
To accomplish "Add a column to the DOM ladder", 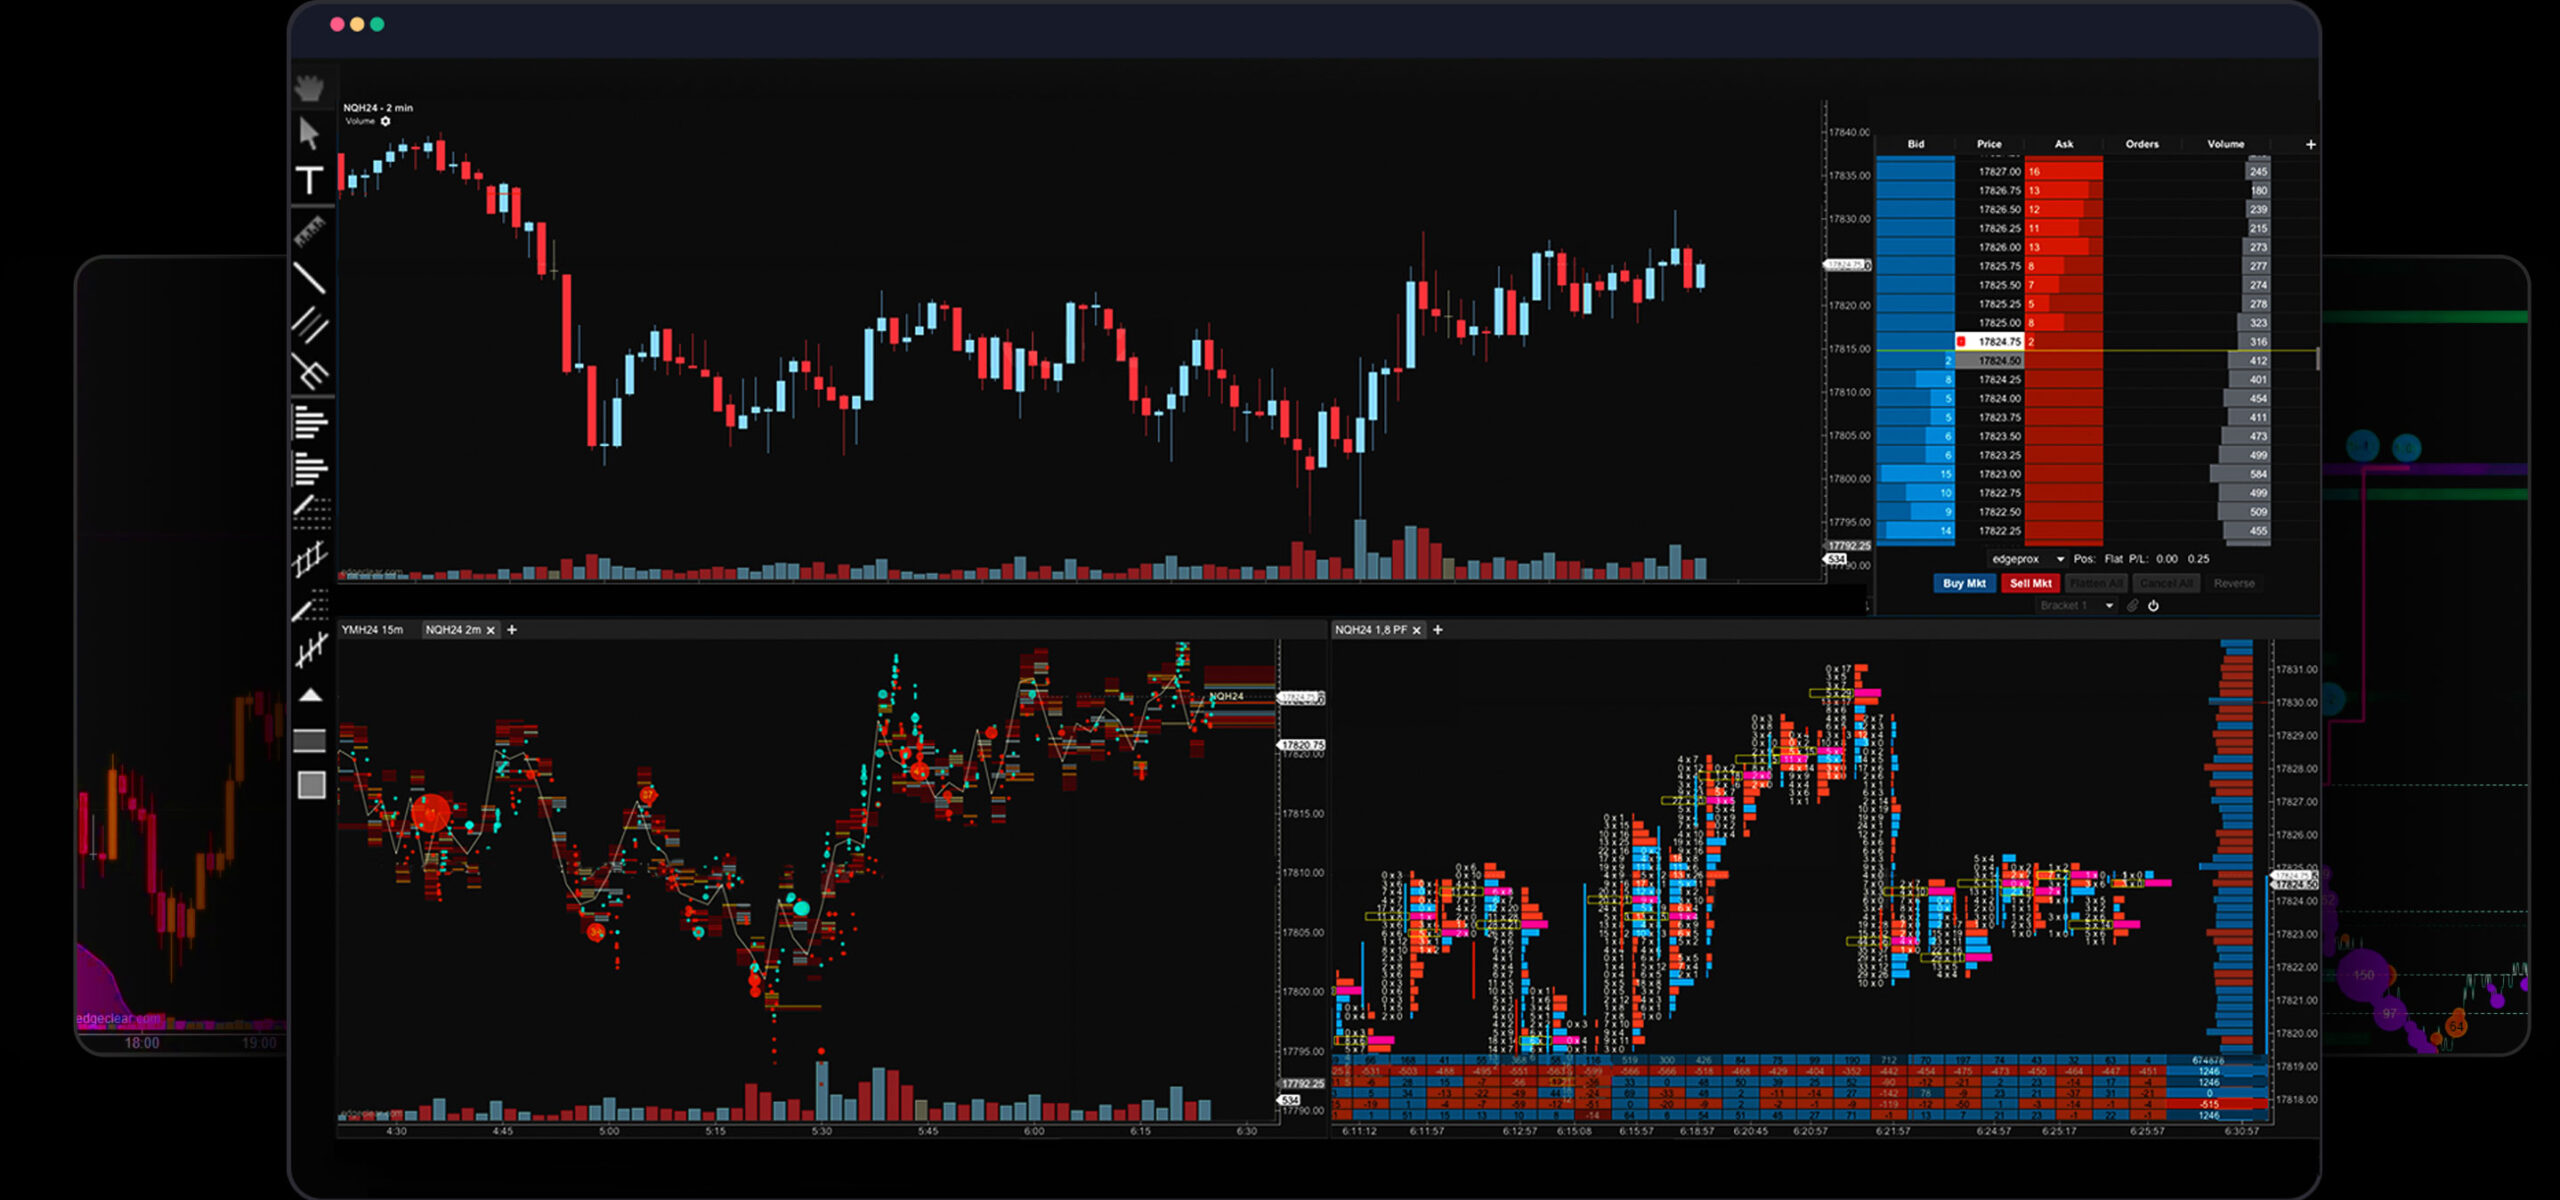I will coord(2310,145).
